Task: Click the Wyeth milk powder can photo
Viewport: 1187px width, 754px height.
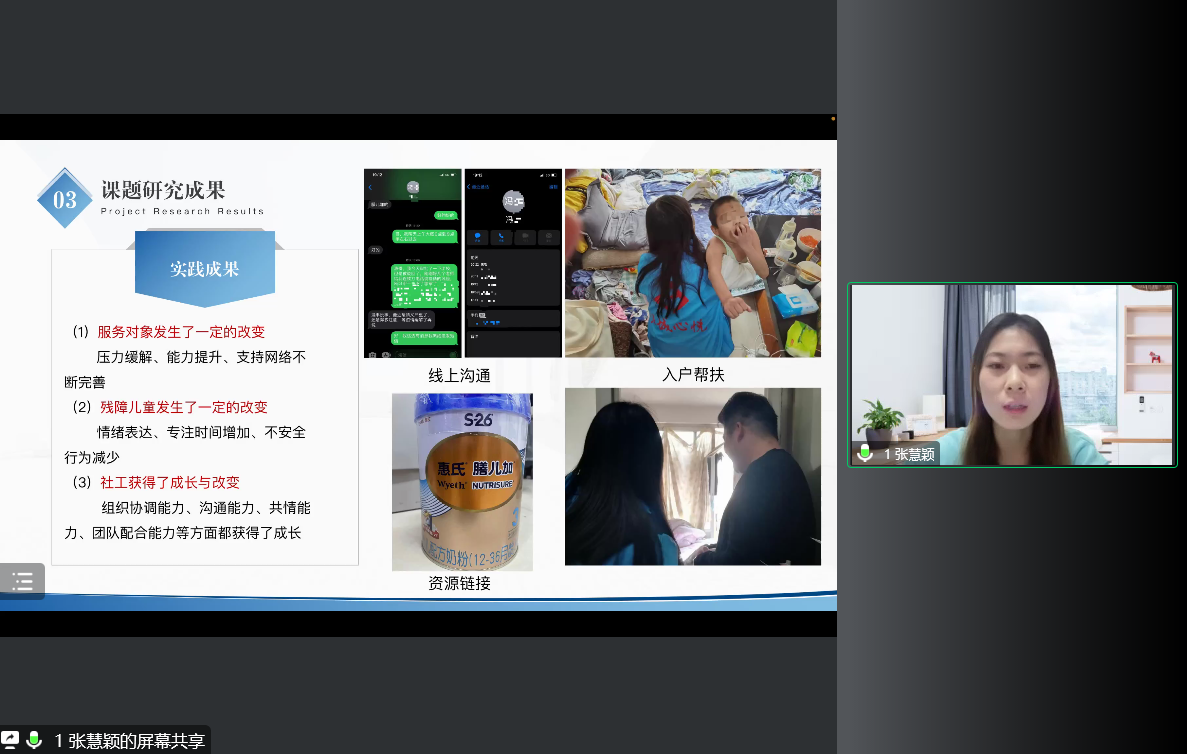Action: coord(461,481)
